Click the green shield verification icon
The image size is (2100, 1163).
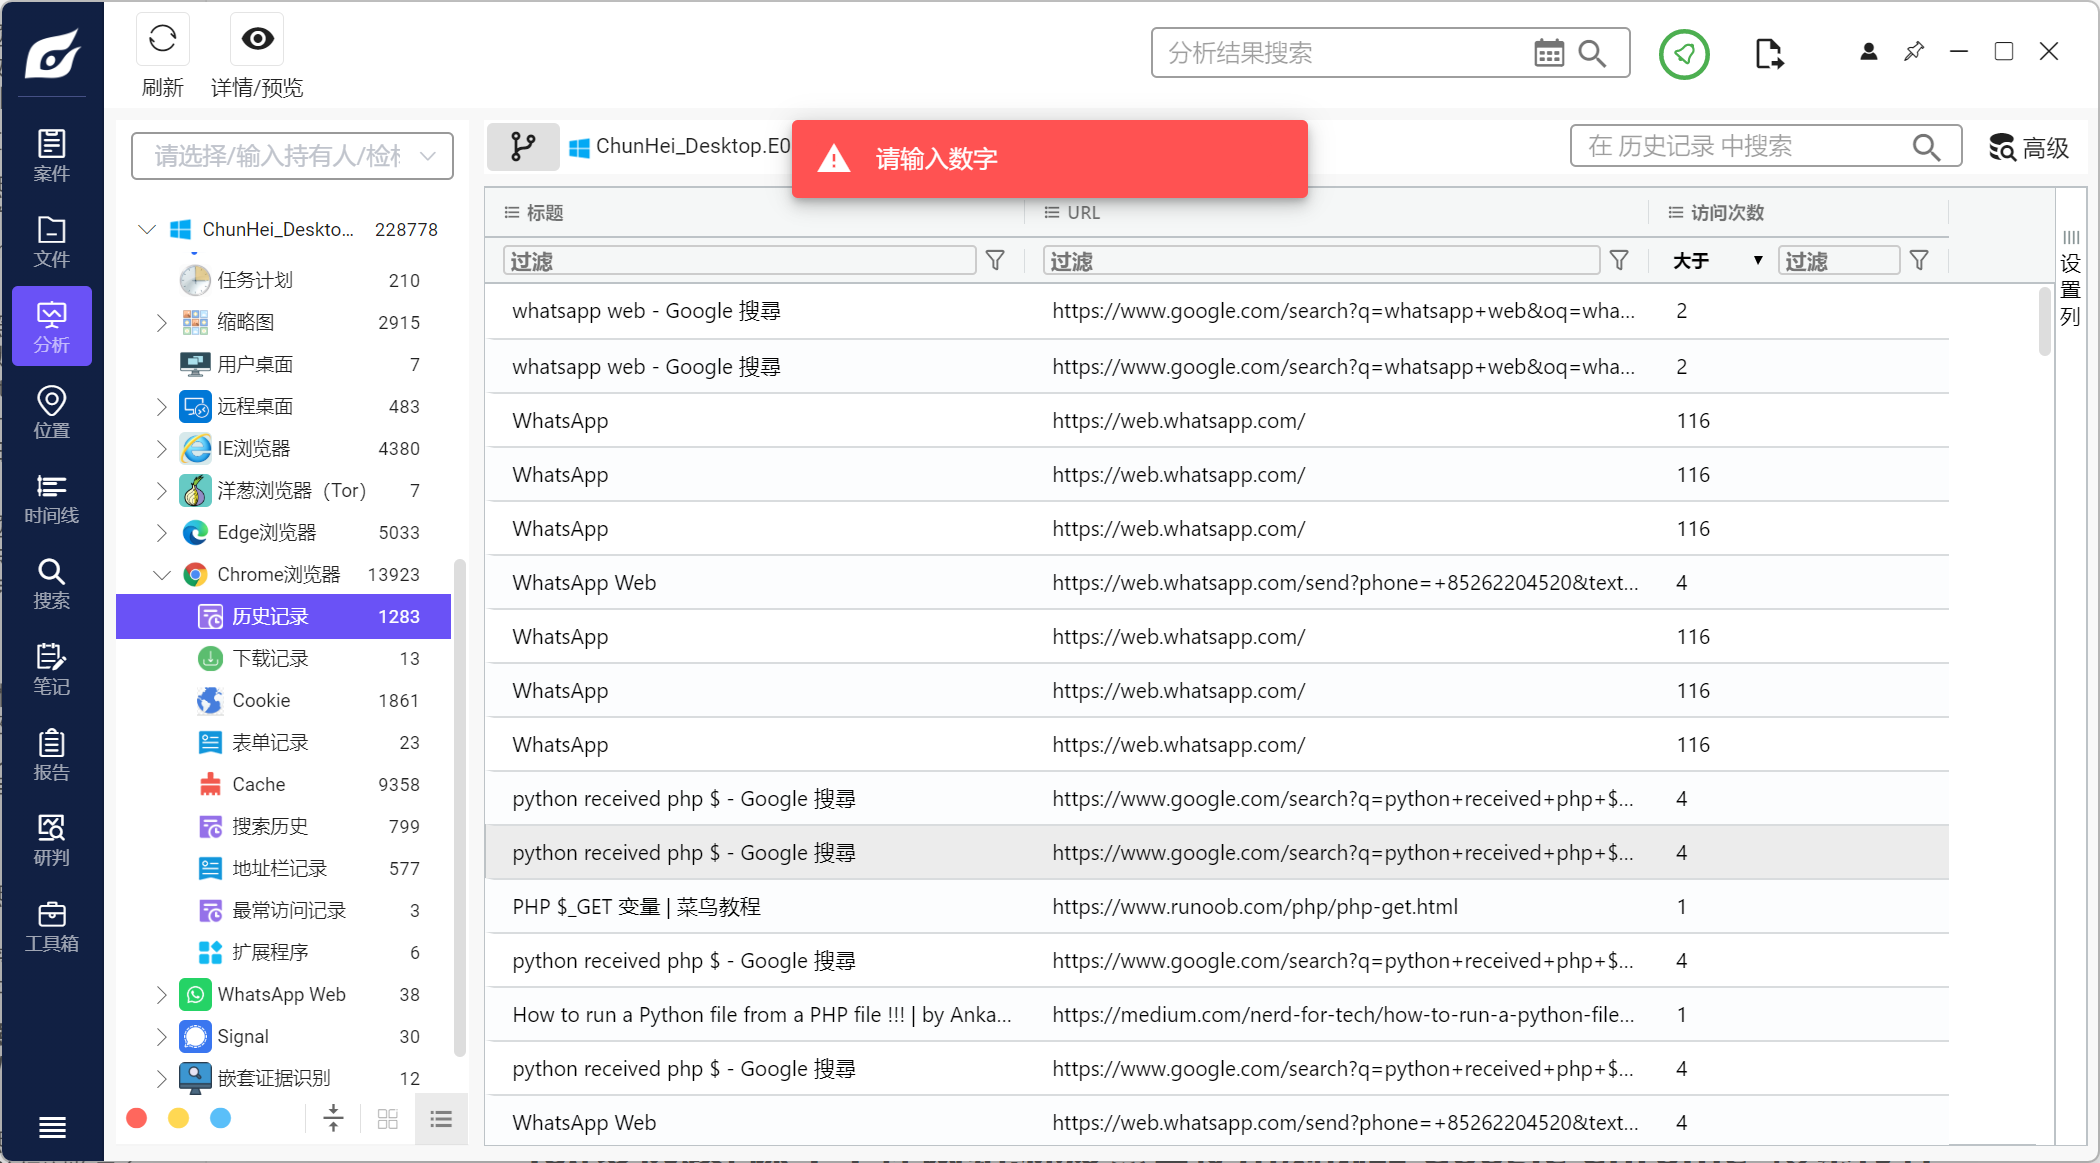[x=1684, y=54]
